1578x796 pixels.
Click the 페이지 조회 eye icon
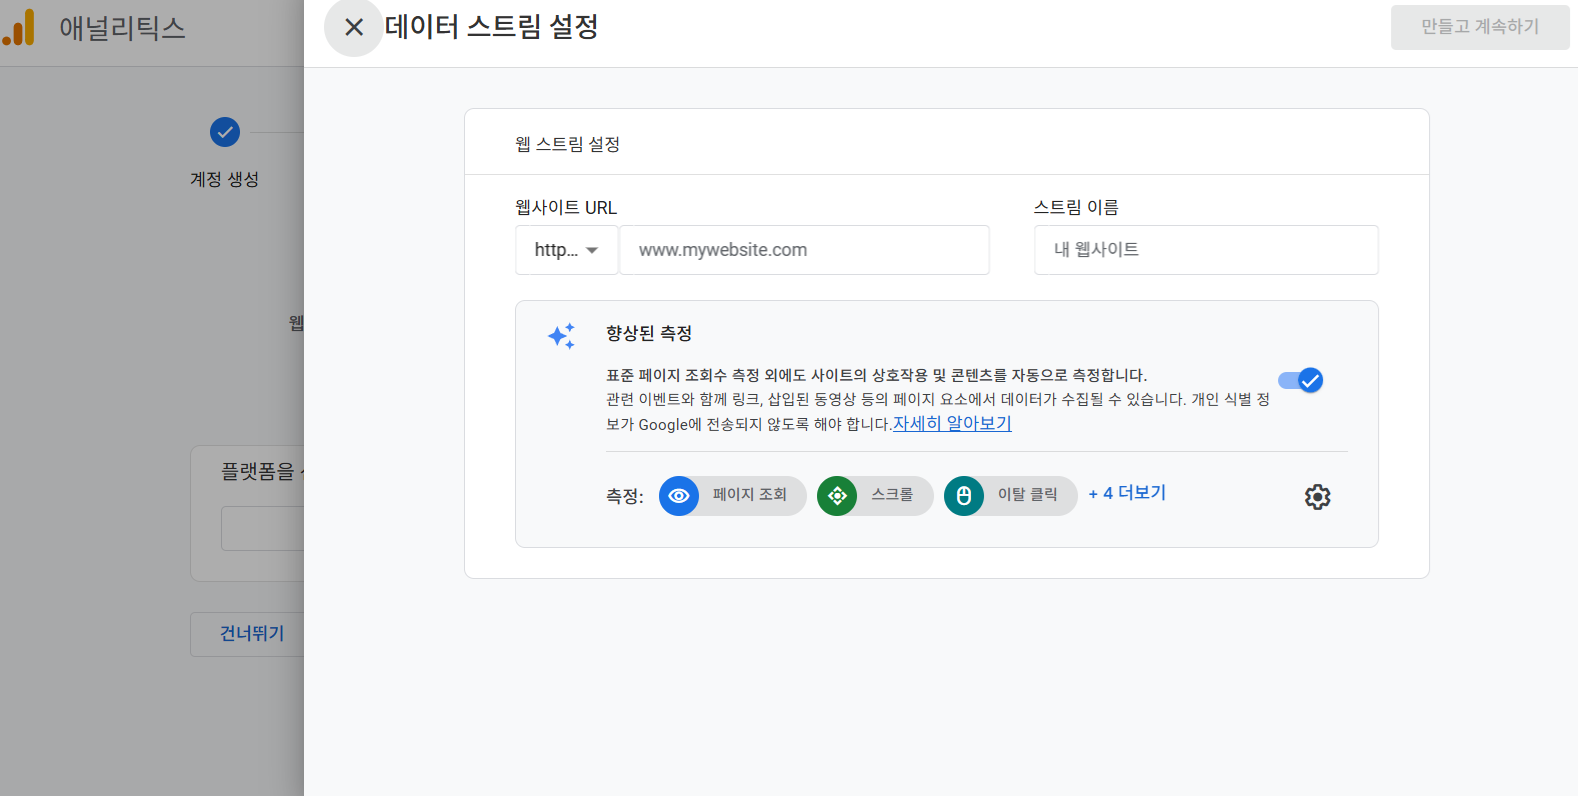tap(679, 496)
